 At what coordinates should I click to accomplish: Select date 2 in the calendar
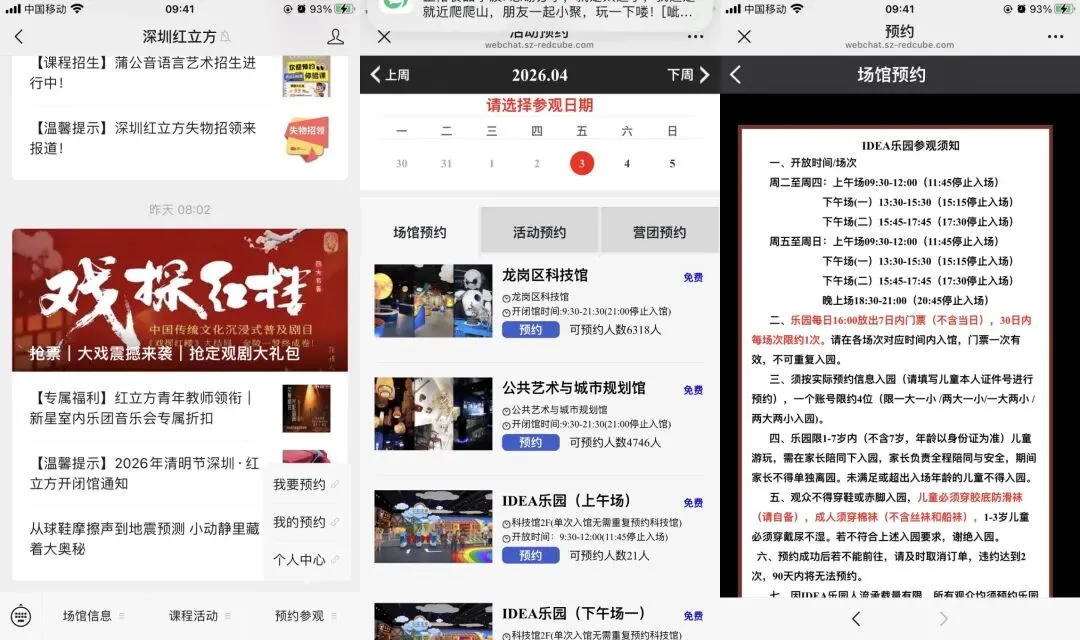tap(537, 163)
